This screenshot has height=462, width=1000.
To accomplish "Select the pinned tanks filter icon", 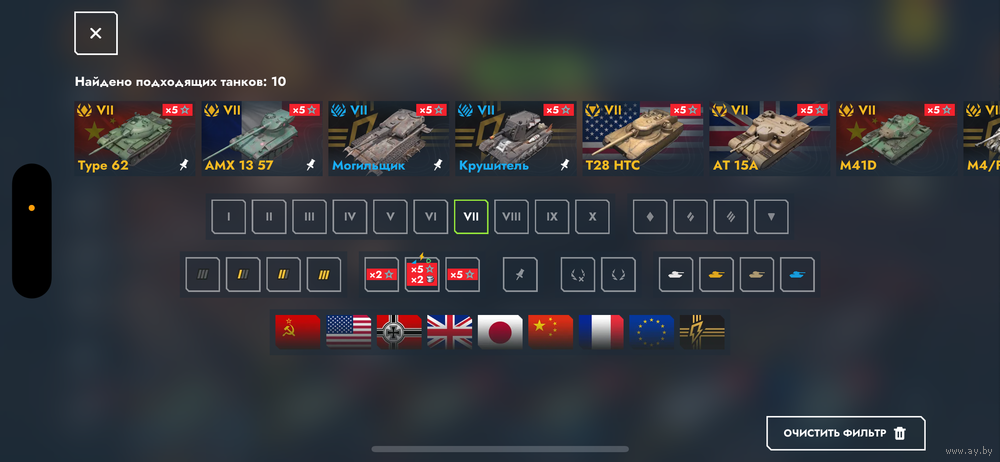I will pyautogui.click(x=520, y=274).
